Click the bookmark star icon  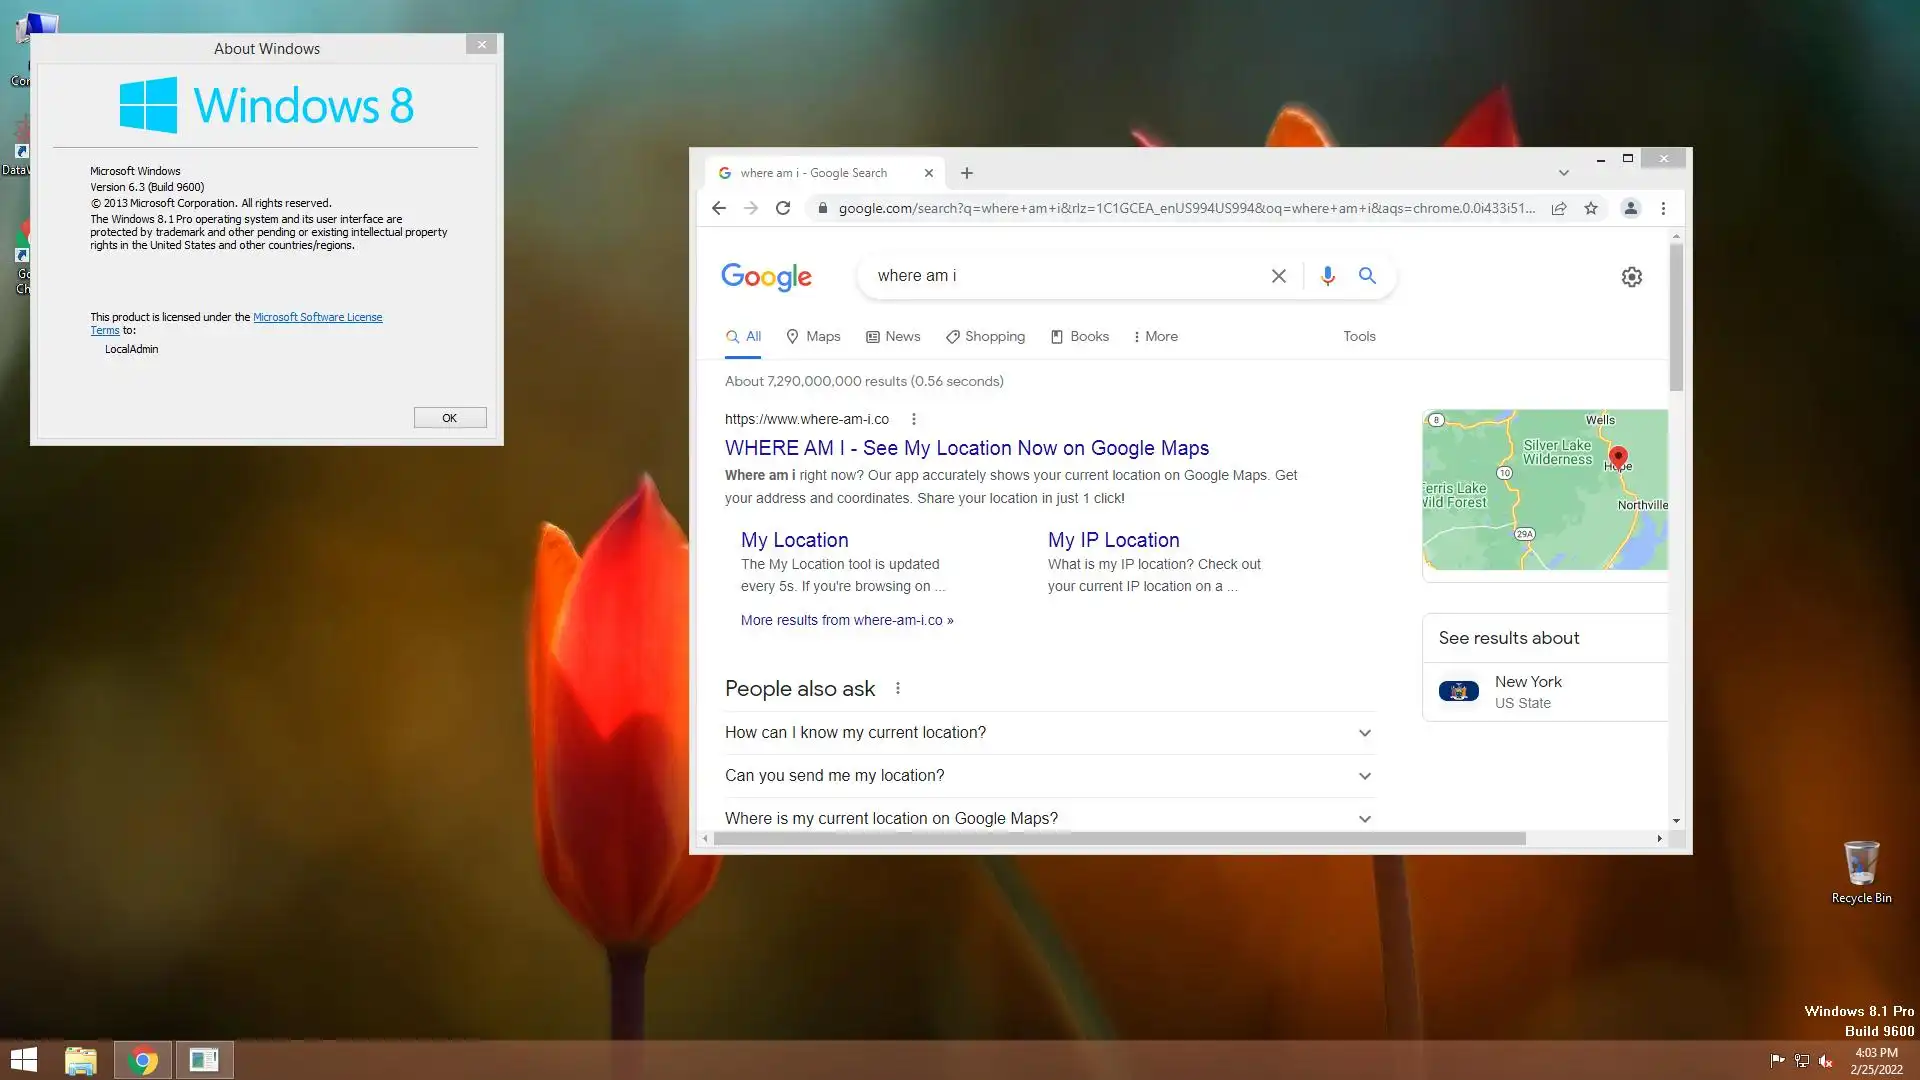pyautogui.click(x=1591, y=208)
